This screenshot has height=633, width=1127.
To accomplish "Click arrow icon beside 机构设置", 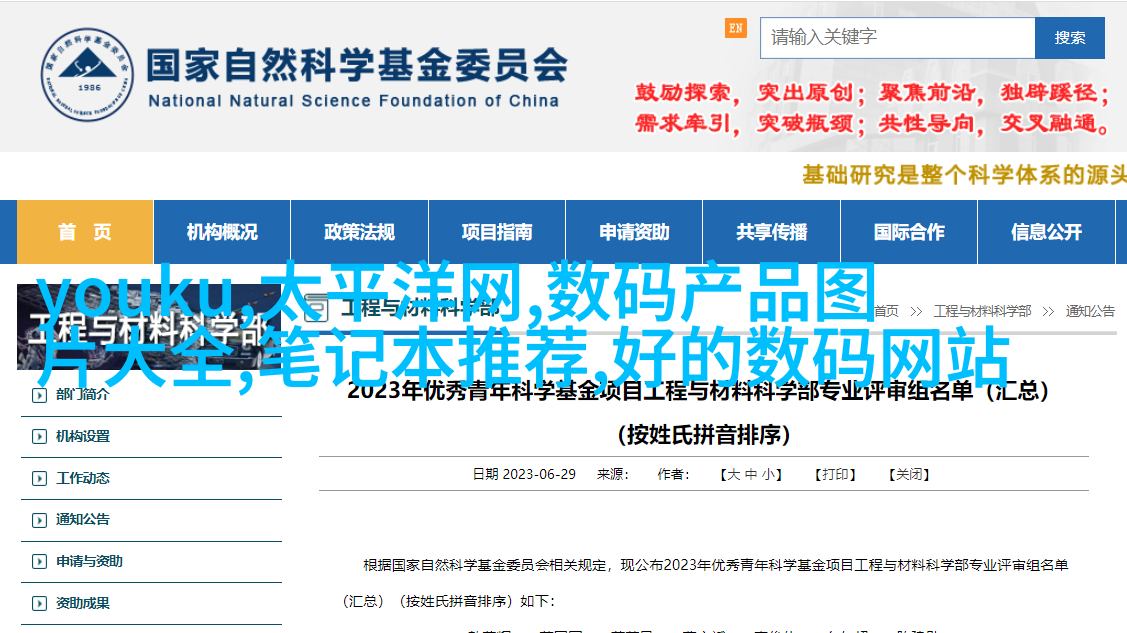I will click(x=39, y=437).
